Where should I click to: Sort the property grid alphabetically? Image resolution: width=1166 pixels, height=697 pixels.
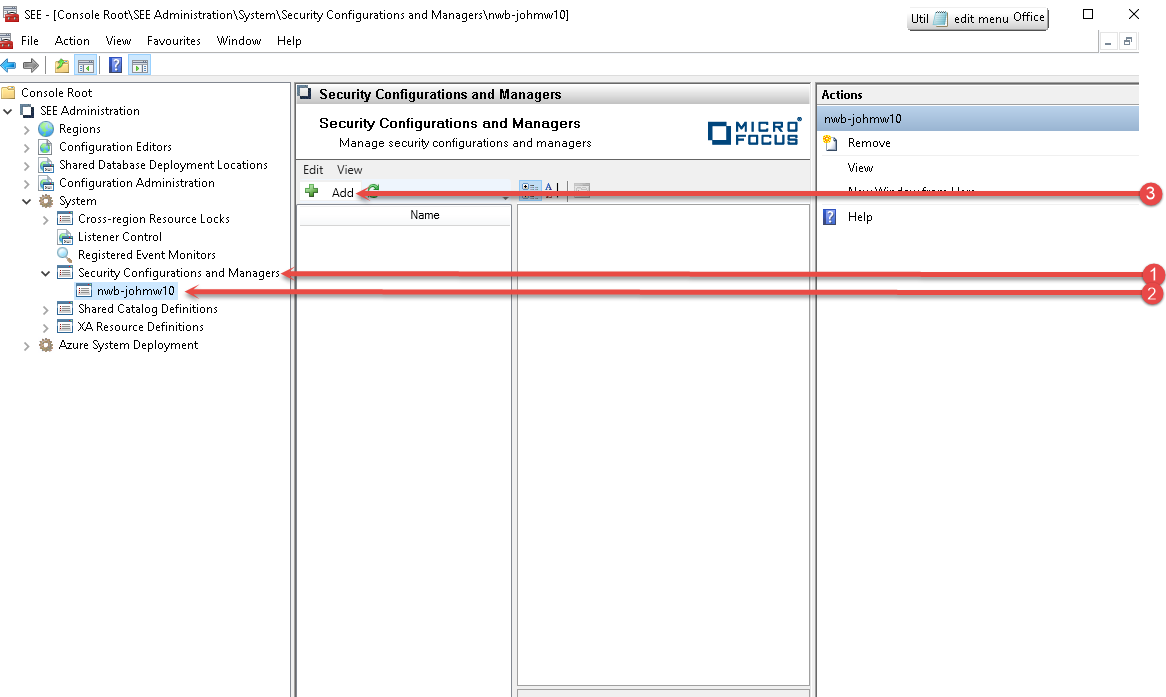[550, 189]
